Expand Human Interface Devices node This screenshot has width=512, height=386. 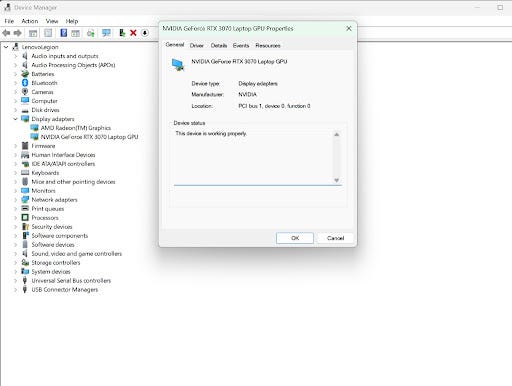tap(15, 155)
